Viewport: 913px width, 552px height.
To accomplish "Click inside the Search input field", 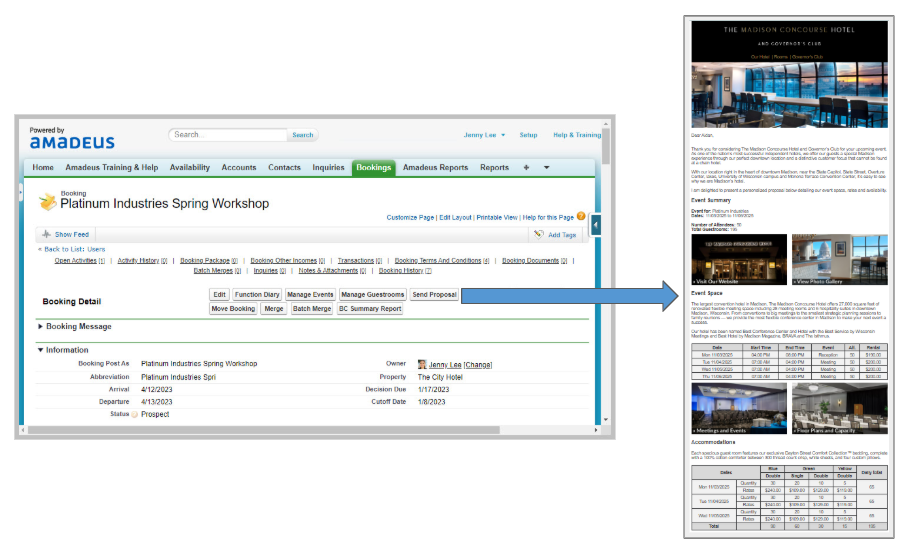I will [228, 135].
